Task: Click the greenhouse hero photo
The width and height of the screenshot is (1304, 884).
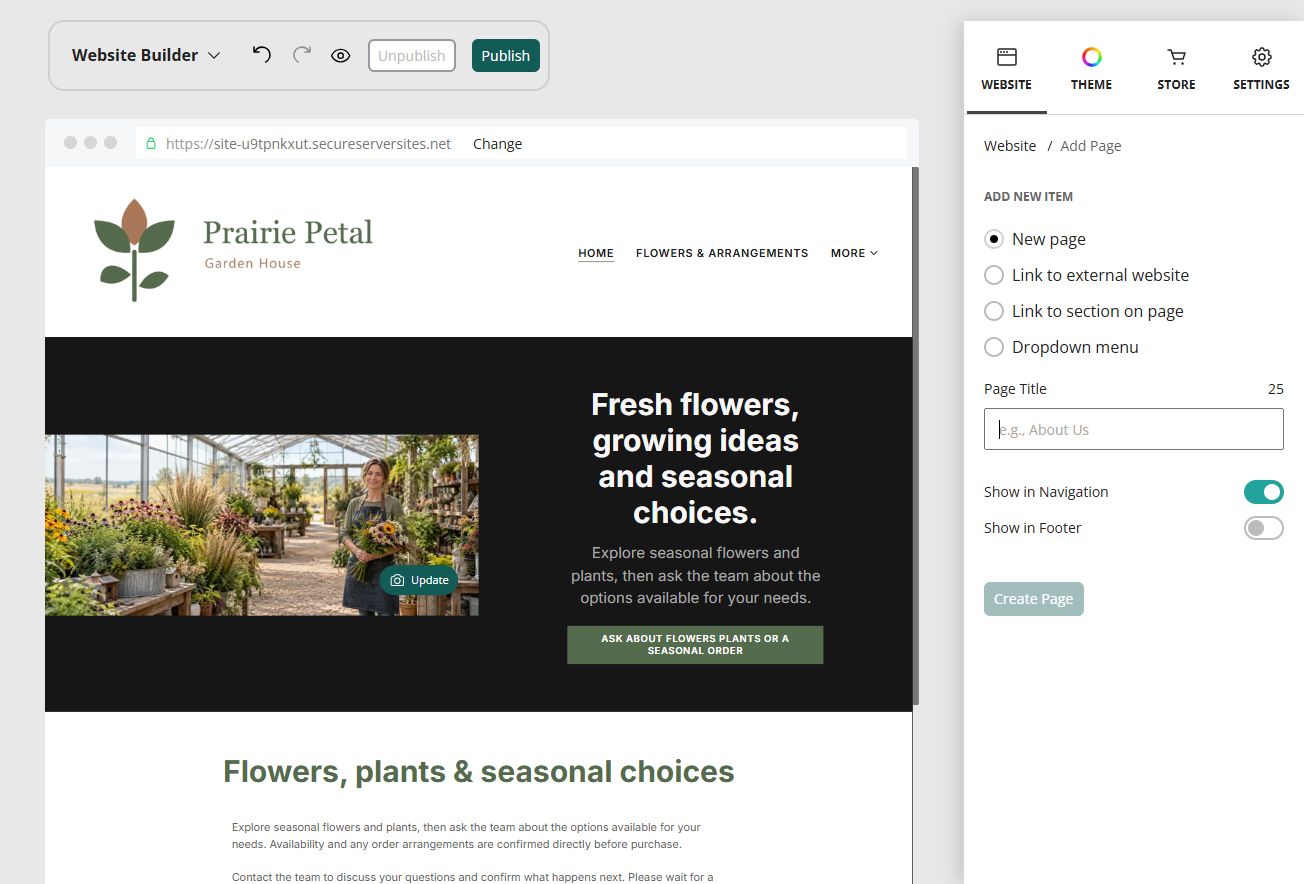Action: pos(262,525)
